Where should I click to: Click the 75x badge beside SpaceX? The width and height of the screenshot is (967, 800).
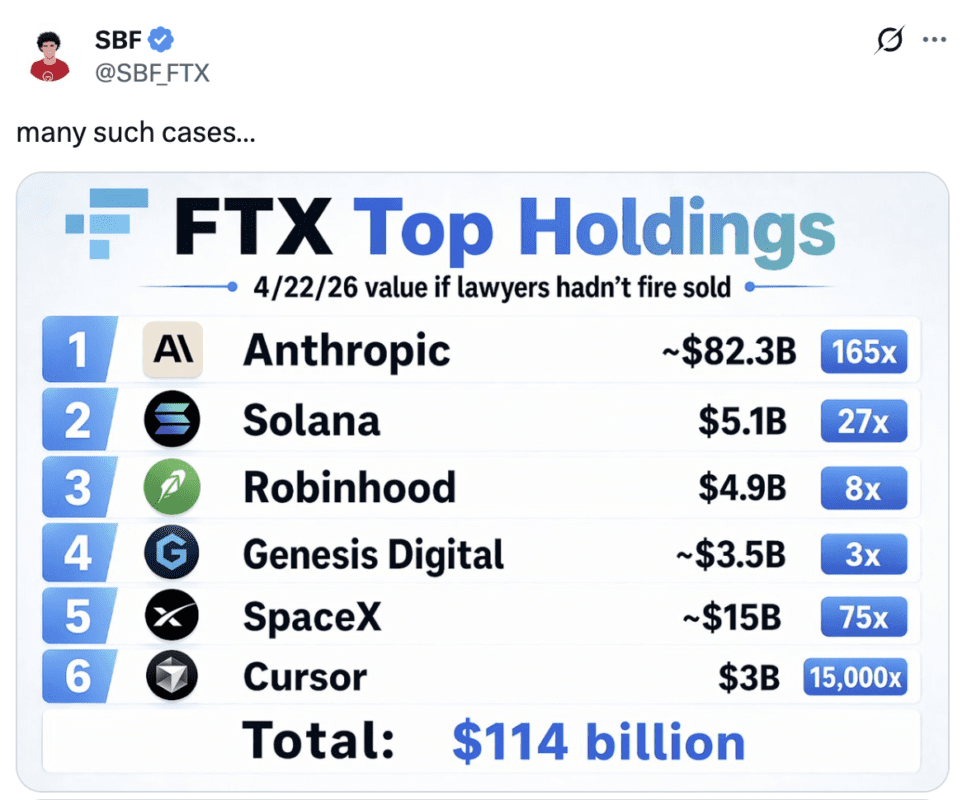pos(863,617)
